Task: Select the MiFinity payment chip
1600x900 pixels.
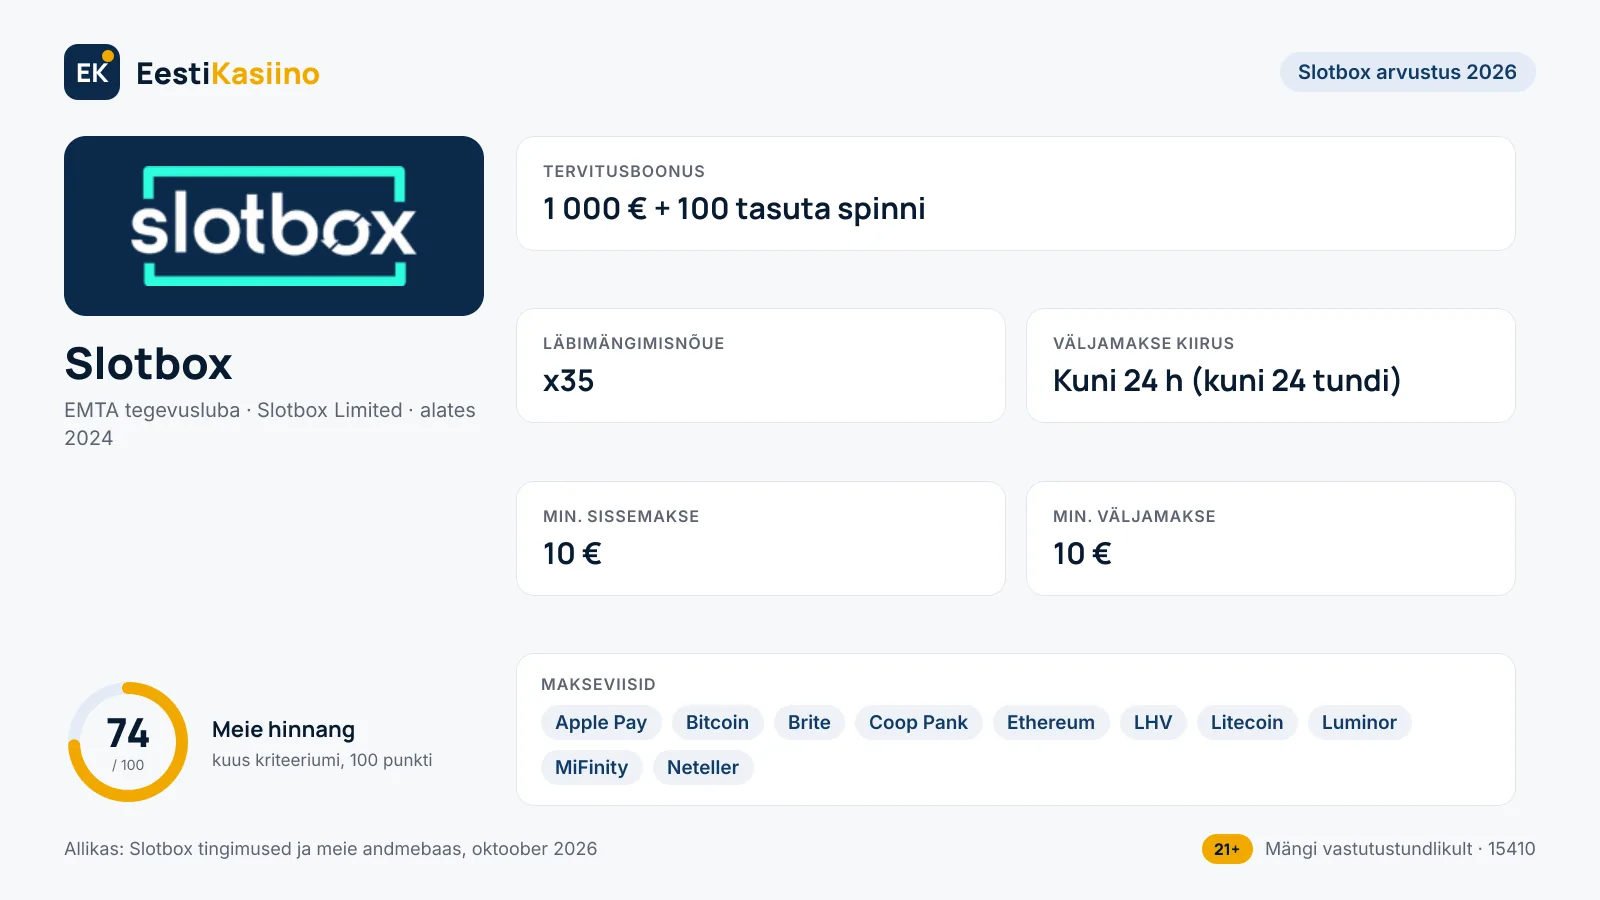Action: pos(591,768)
